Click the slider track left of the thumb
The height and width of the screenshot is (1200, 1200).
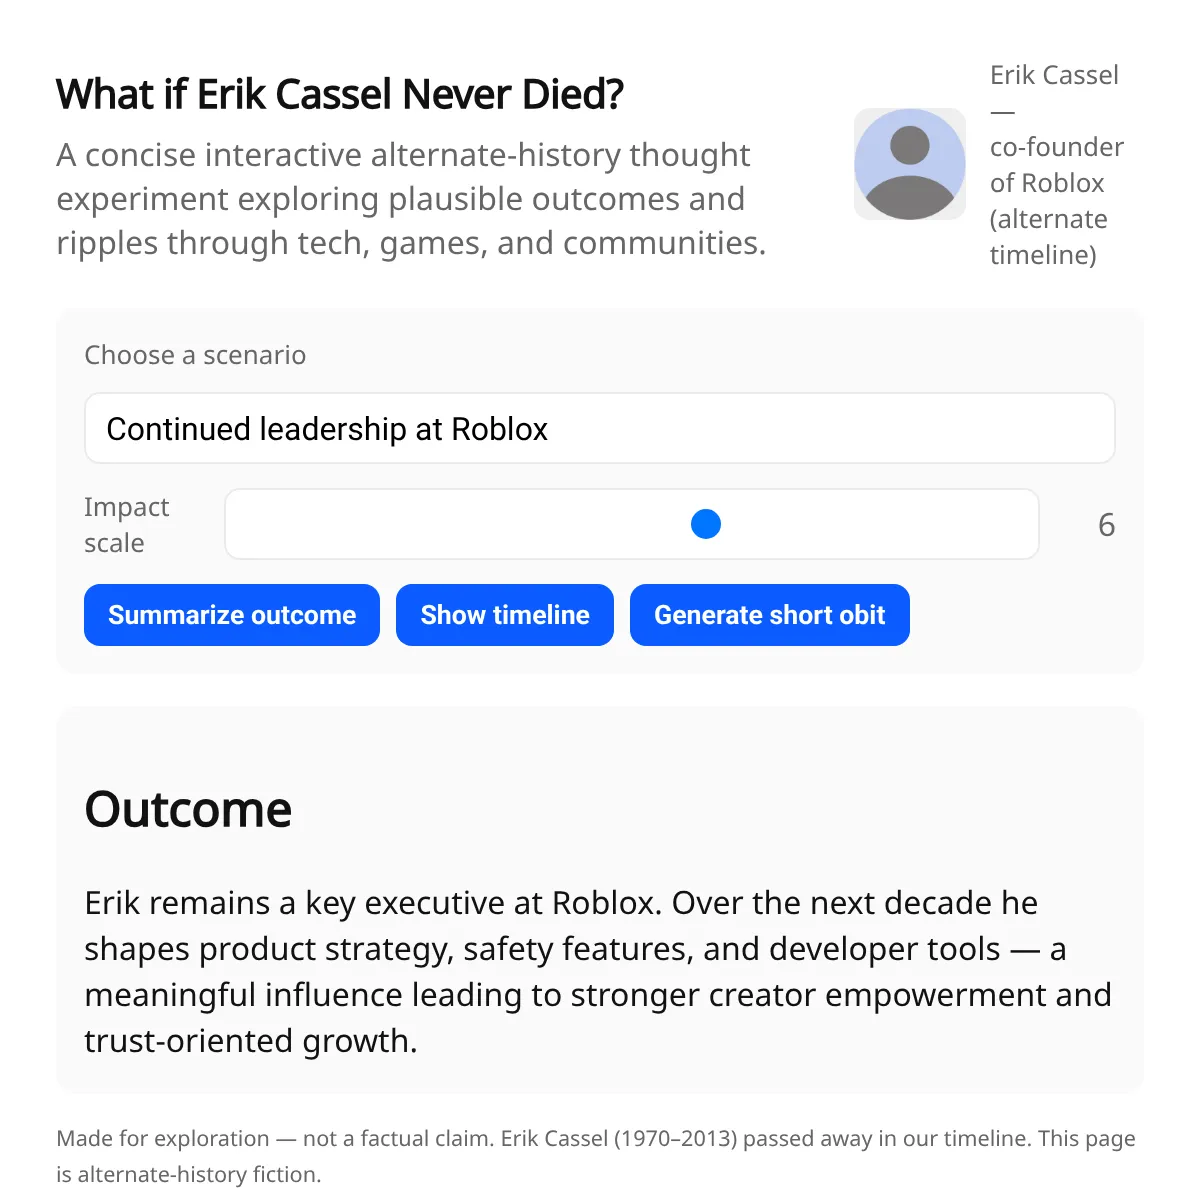[450, 524]
